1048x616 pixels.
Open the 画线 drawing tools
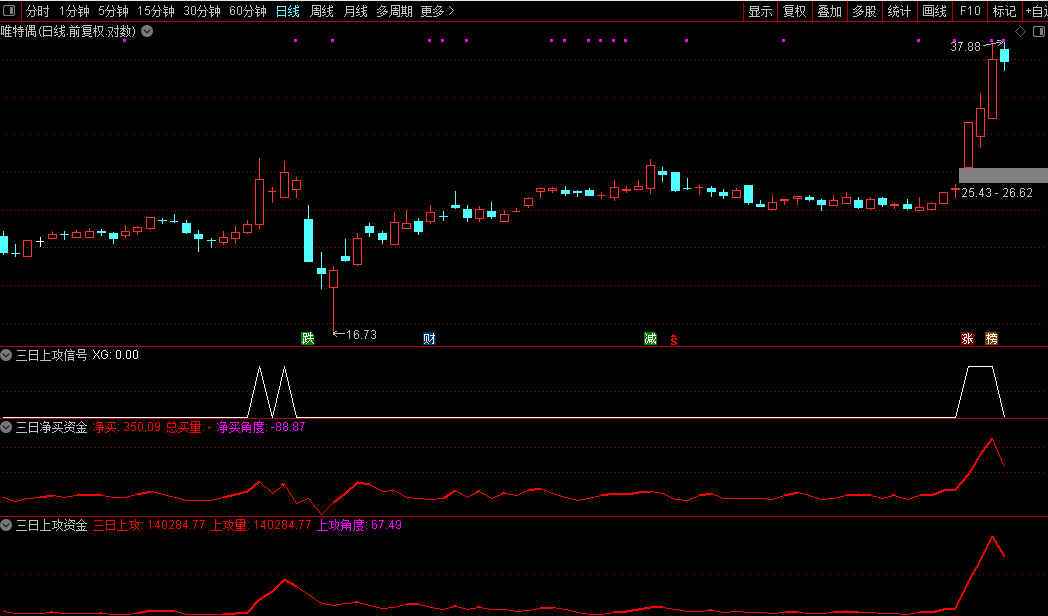point(934,11)
